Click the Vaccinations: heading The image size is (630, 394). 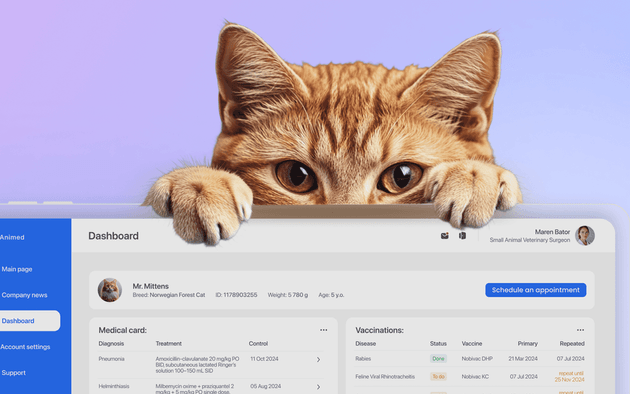click(x=379, y=330)
